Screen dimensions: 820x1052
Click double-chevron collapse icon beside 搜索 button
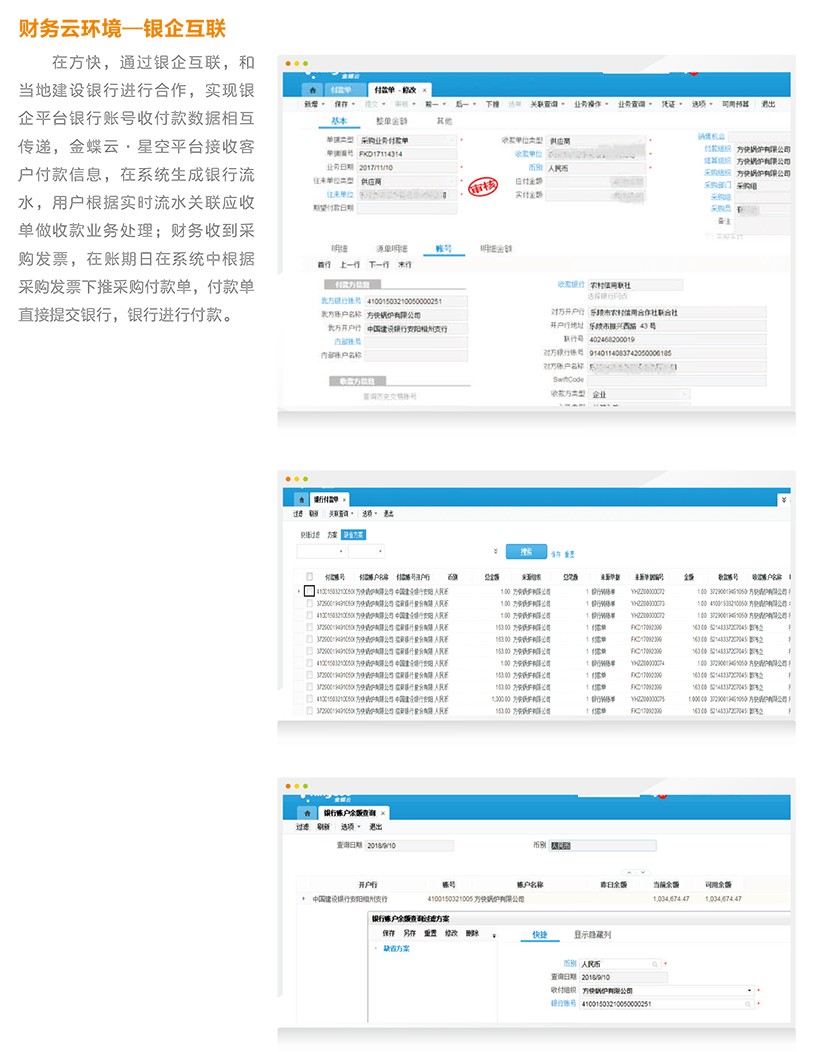click(x=495, y=551)
